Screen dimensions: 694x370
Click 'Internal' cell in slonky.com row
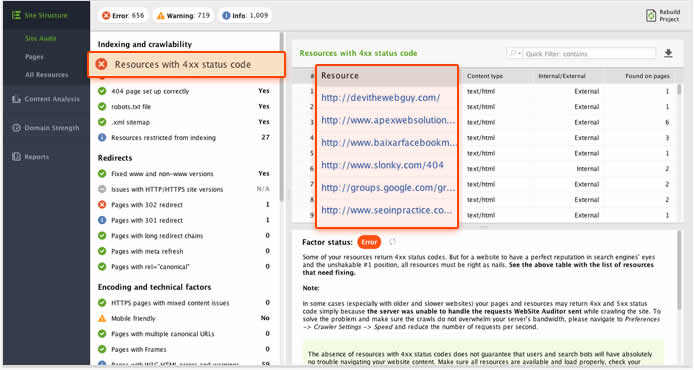[587, 169]
